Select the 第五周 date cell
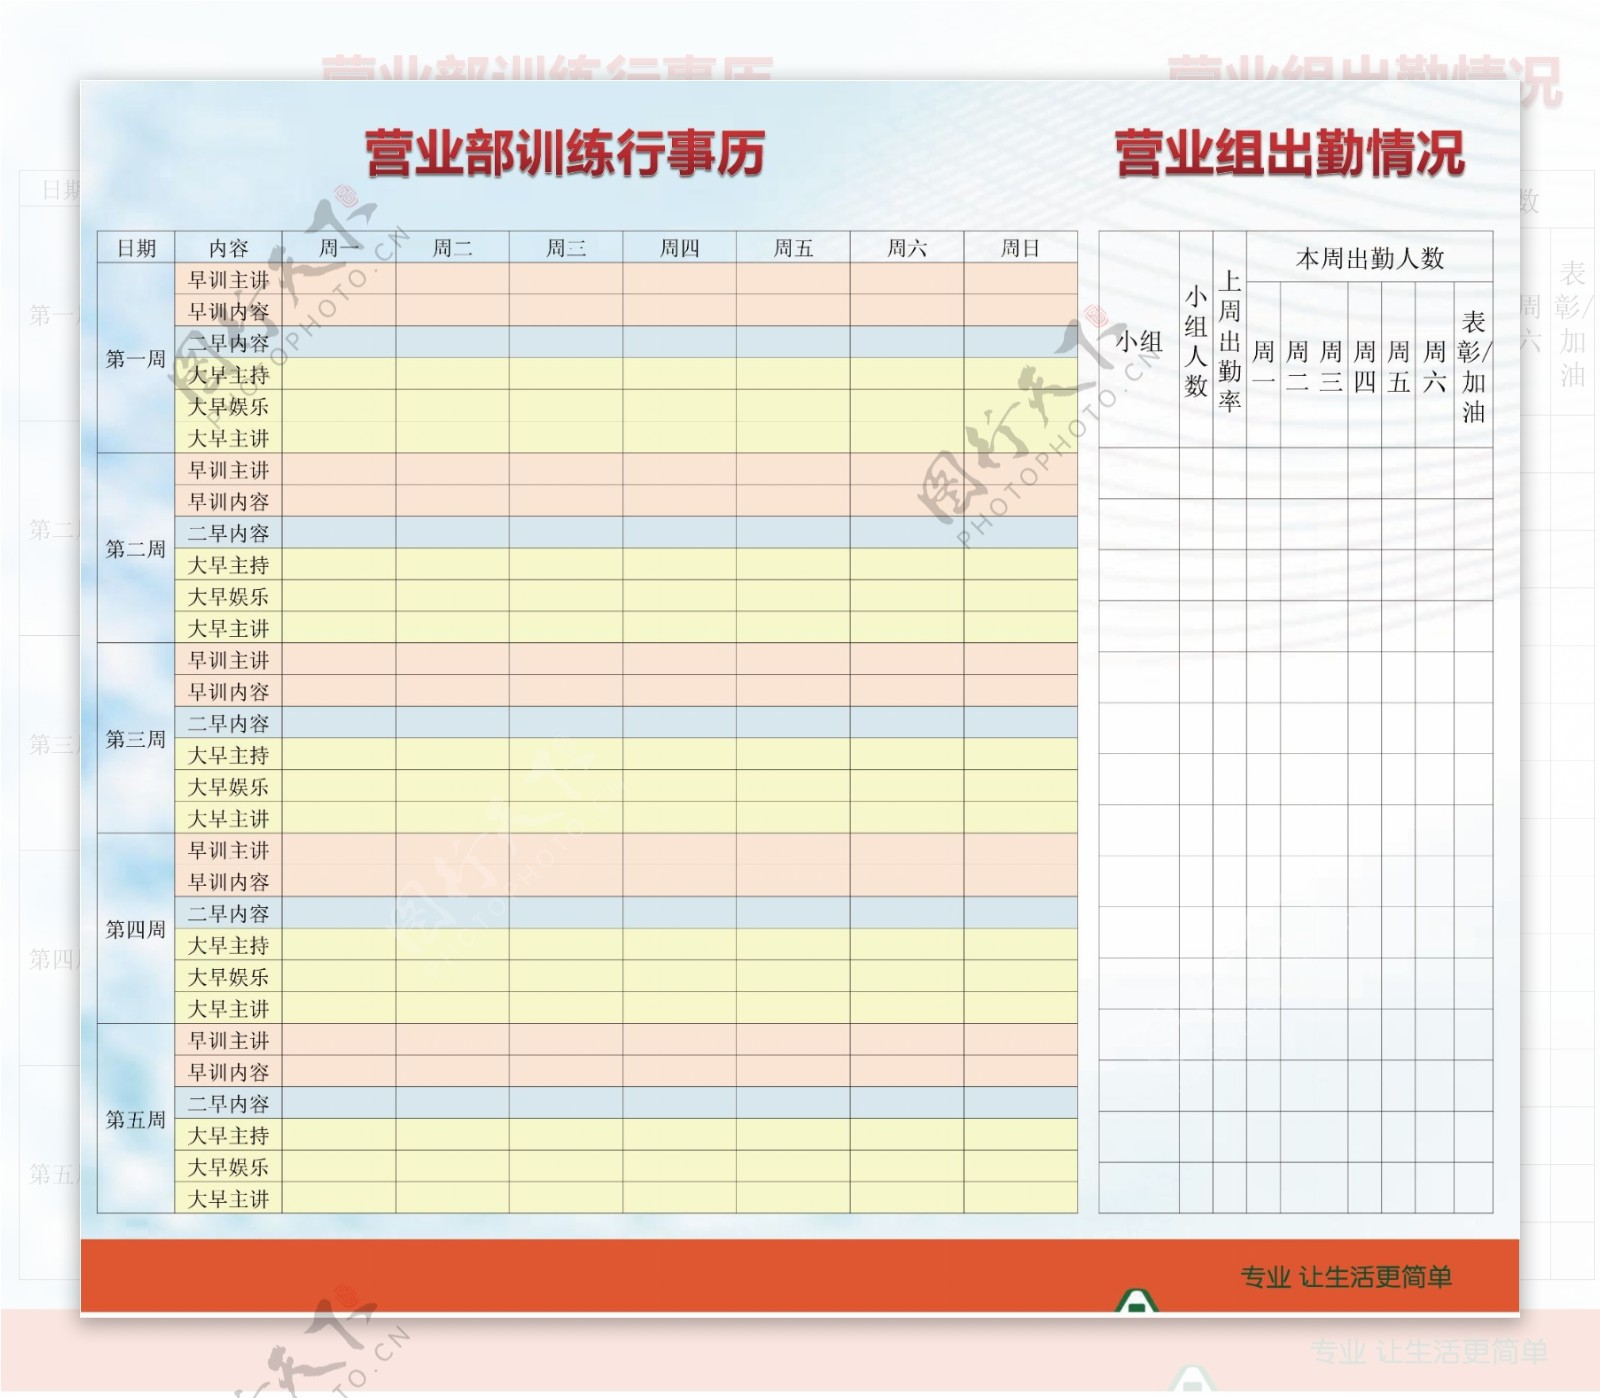This screenshot has width=1600, height=1398. [136, 1118]
